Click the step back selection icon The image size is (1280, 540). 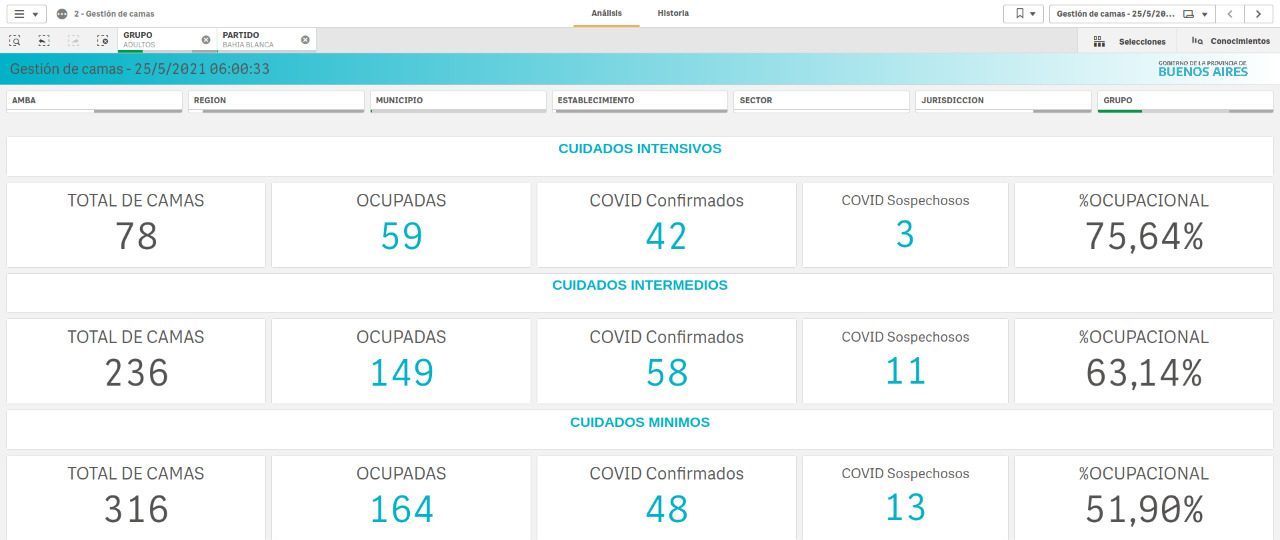pyautogui.click(x=44, y=41)
